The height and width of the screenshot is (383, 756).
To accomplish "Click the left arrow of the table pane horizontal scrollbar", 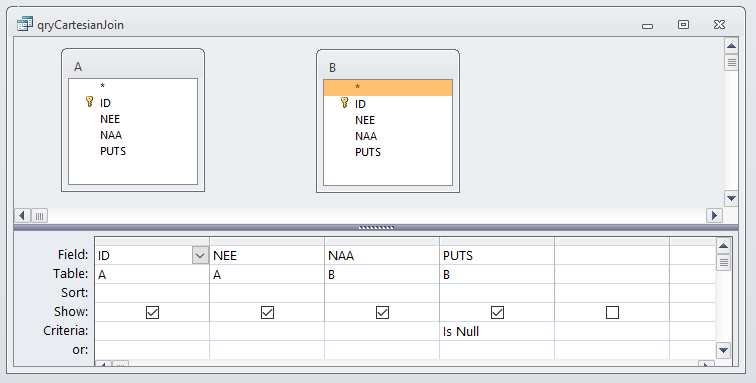I will coord(22,215).
